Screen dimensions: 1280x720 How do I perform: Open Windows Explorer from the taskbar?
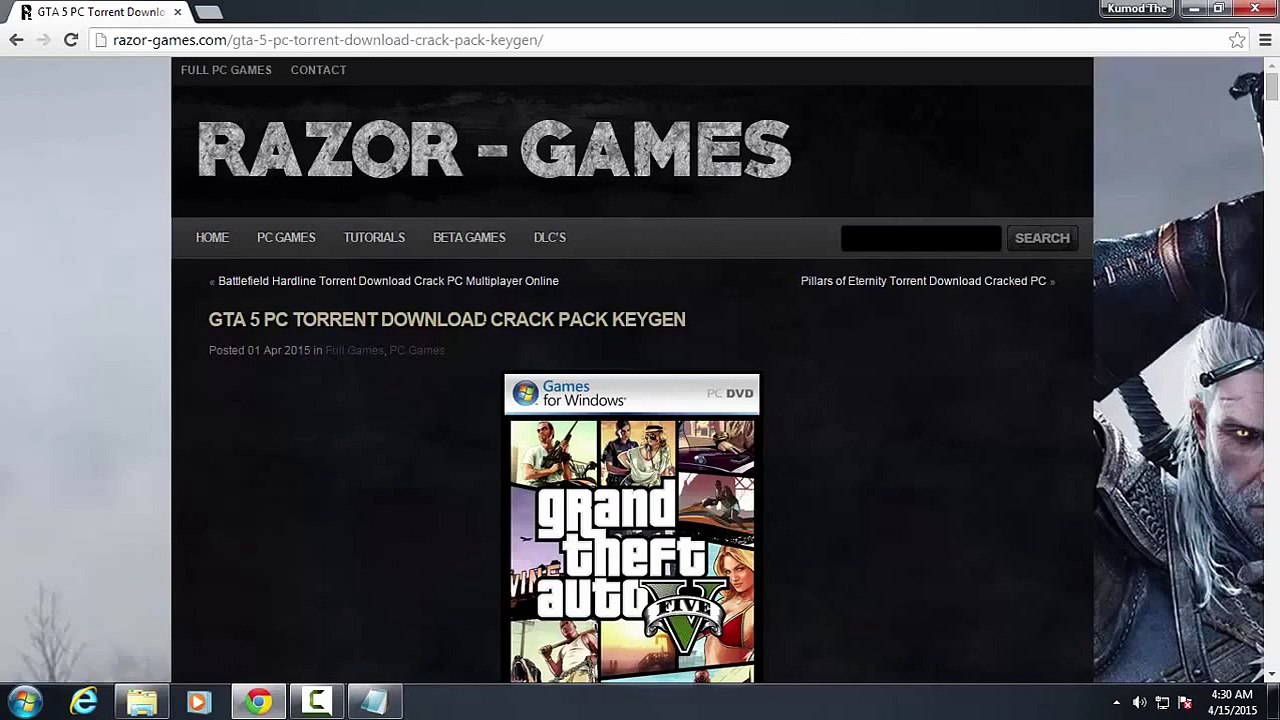[x=141, y=702]
